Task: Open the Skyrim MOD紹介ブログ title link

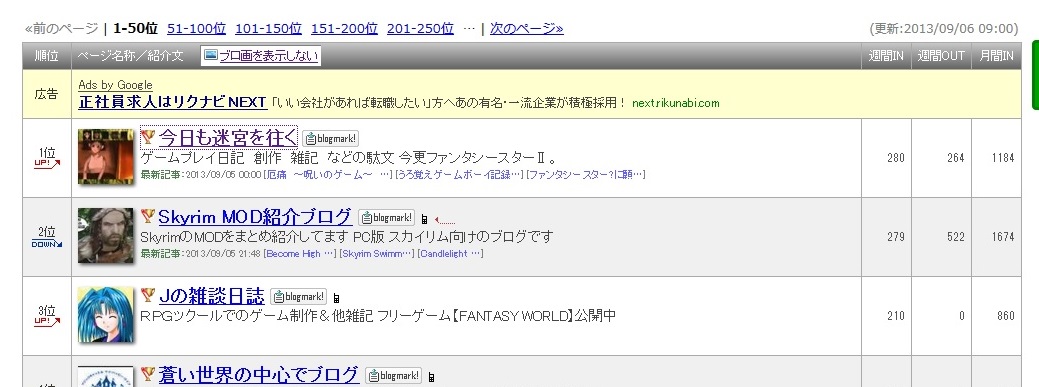Action: click(x=255, y=217)
